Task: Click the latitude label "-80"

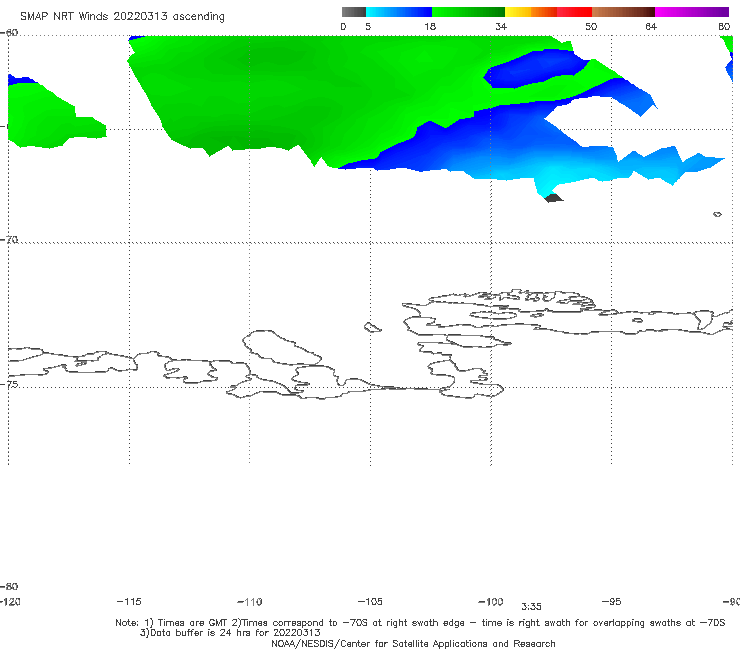Action: pos(9,587)
